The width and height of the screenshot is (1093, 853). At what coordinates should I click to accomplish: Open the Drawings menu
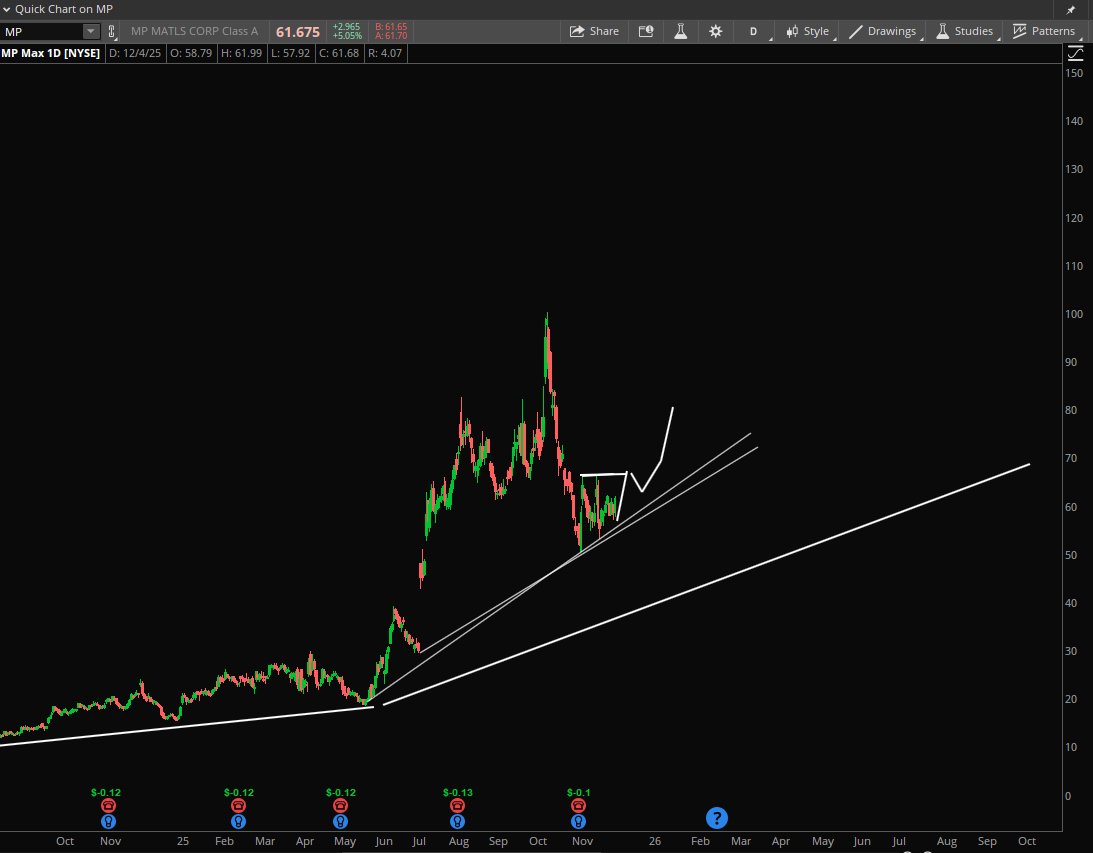point(882,31)
